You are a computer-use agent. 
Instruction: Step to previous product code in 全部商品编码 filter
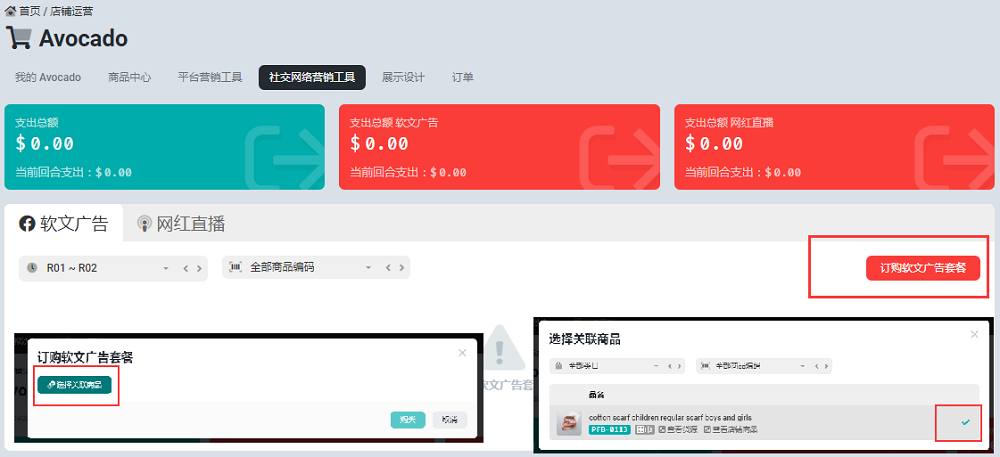[x=388, y=268]
